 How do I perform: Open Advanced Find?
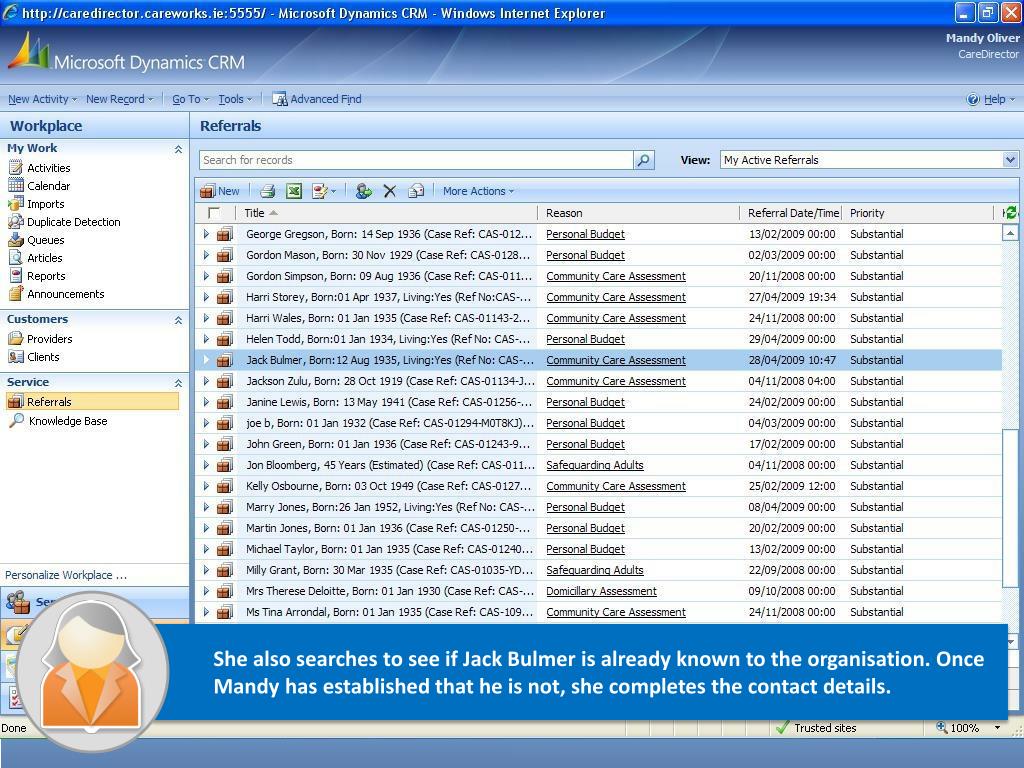[317, 99]
